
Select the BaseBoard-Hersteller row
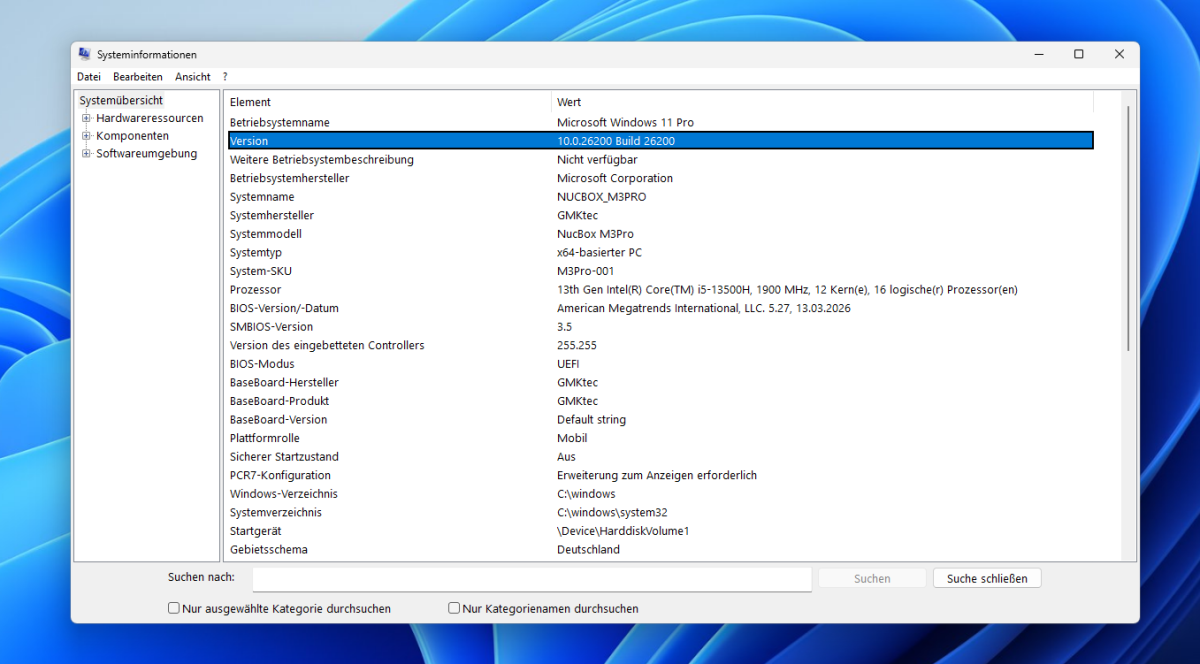point(660,382)
